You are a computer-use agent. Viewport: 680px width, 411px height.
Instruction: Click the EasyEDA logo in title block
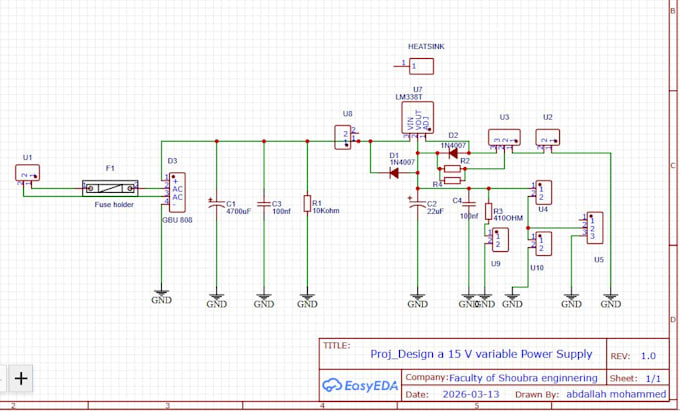pos(360,385)
